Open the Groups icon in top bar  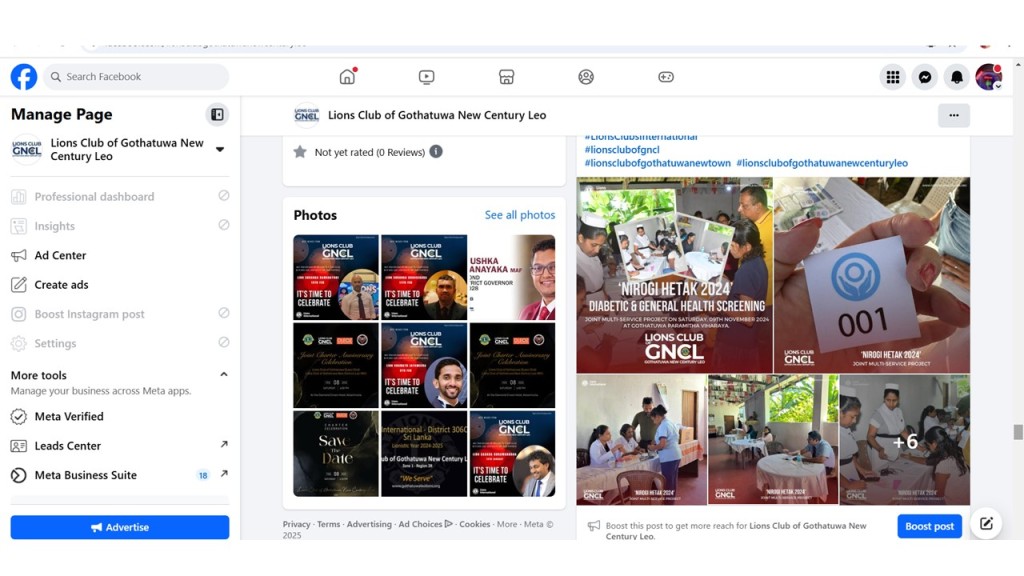pyautogui.click(x=586, y=77)
